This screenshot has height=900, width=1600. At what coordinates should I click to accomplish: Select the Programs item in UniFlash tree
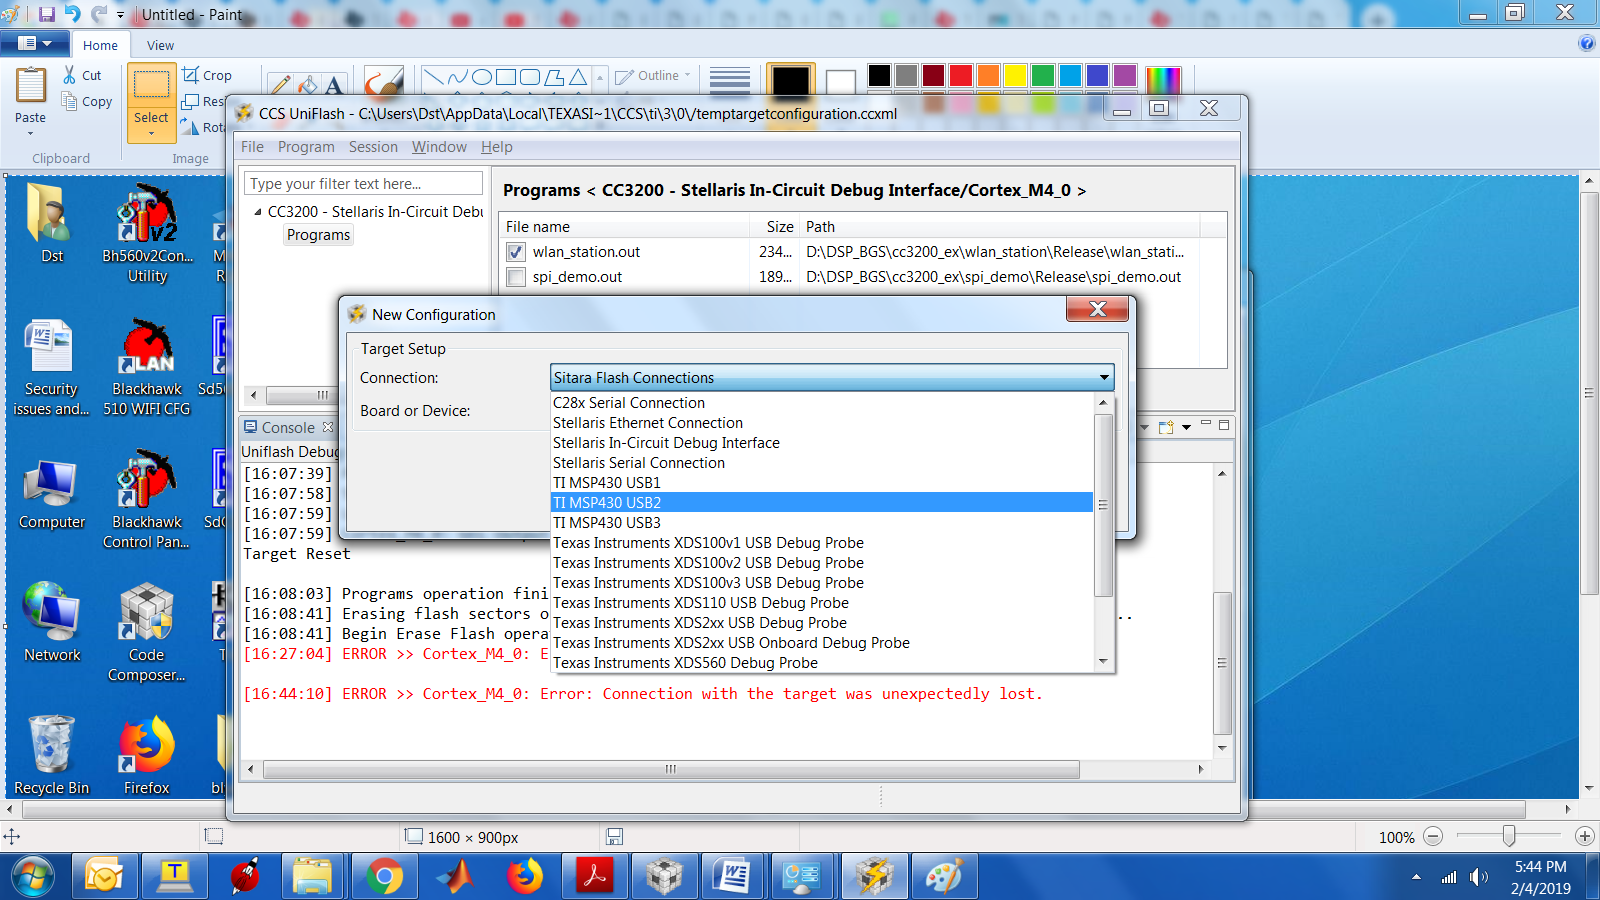pos(318,235)
